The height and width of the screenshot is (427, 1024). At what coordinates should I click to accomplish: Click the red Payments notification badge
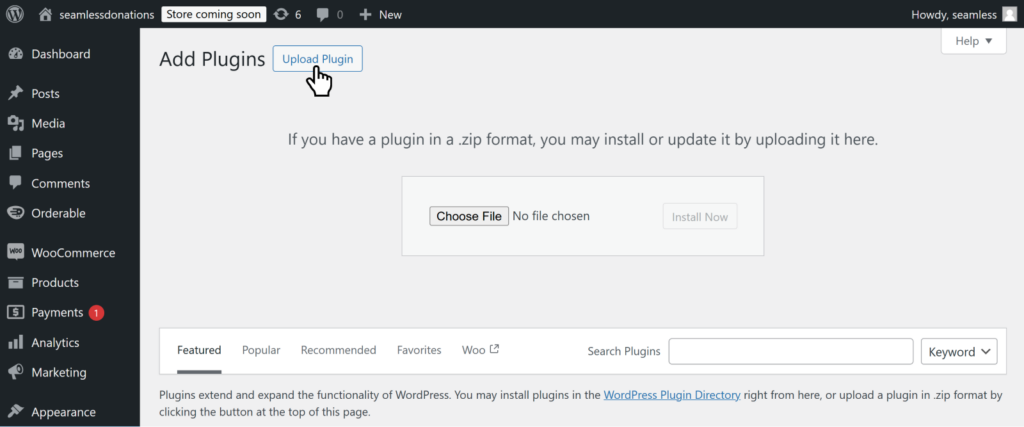pyautogui.click(x=97, y=313)
